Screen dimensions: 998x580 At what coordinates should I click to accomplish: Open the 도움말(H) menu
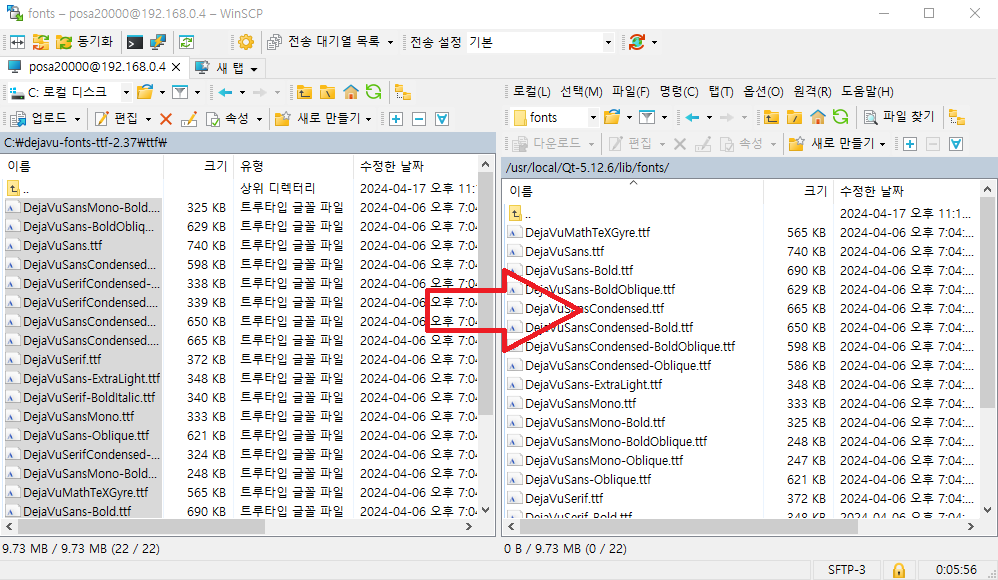[867, 92]
